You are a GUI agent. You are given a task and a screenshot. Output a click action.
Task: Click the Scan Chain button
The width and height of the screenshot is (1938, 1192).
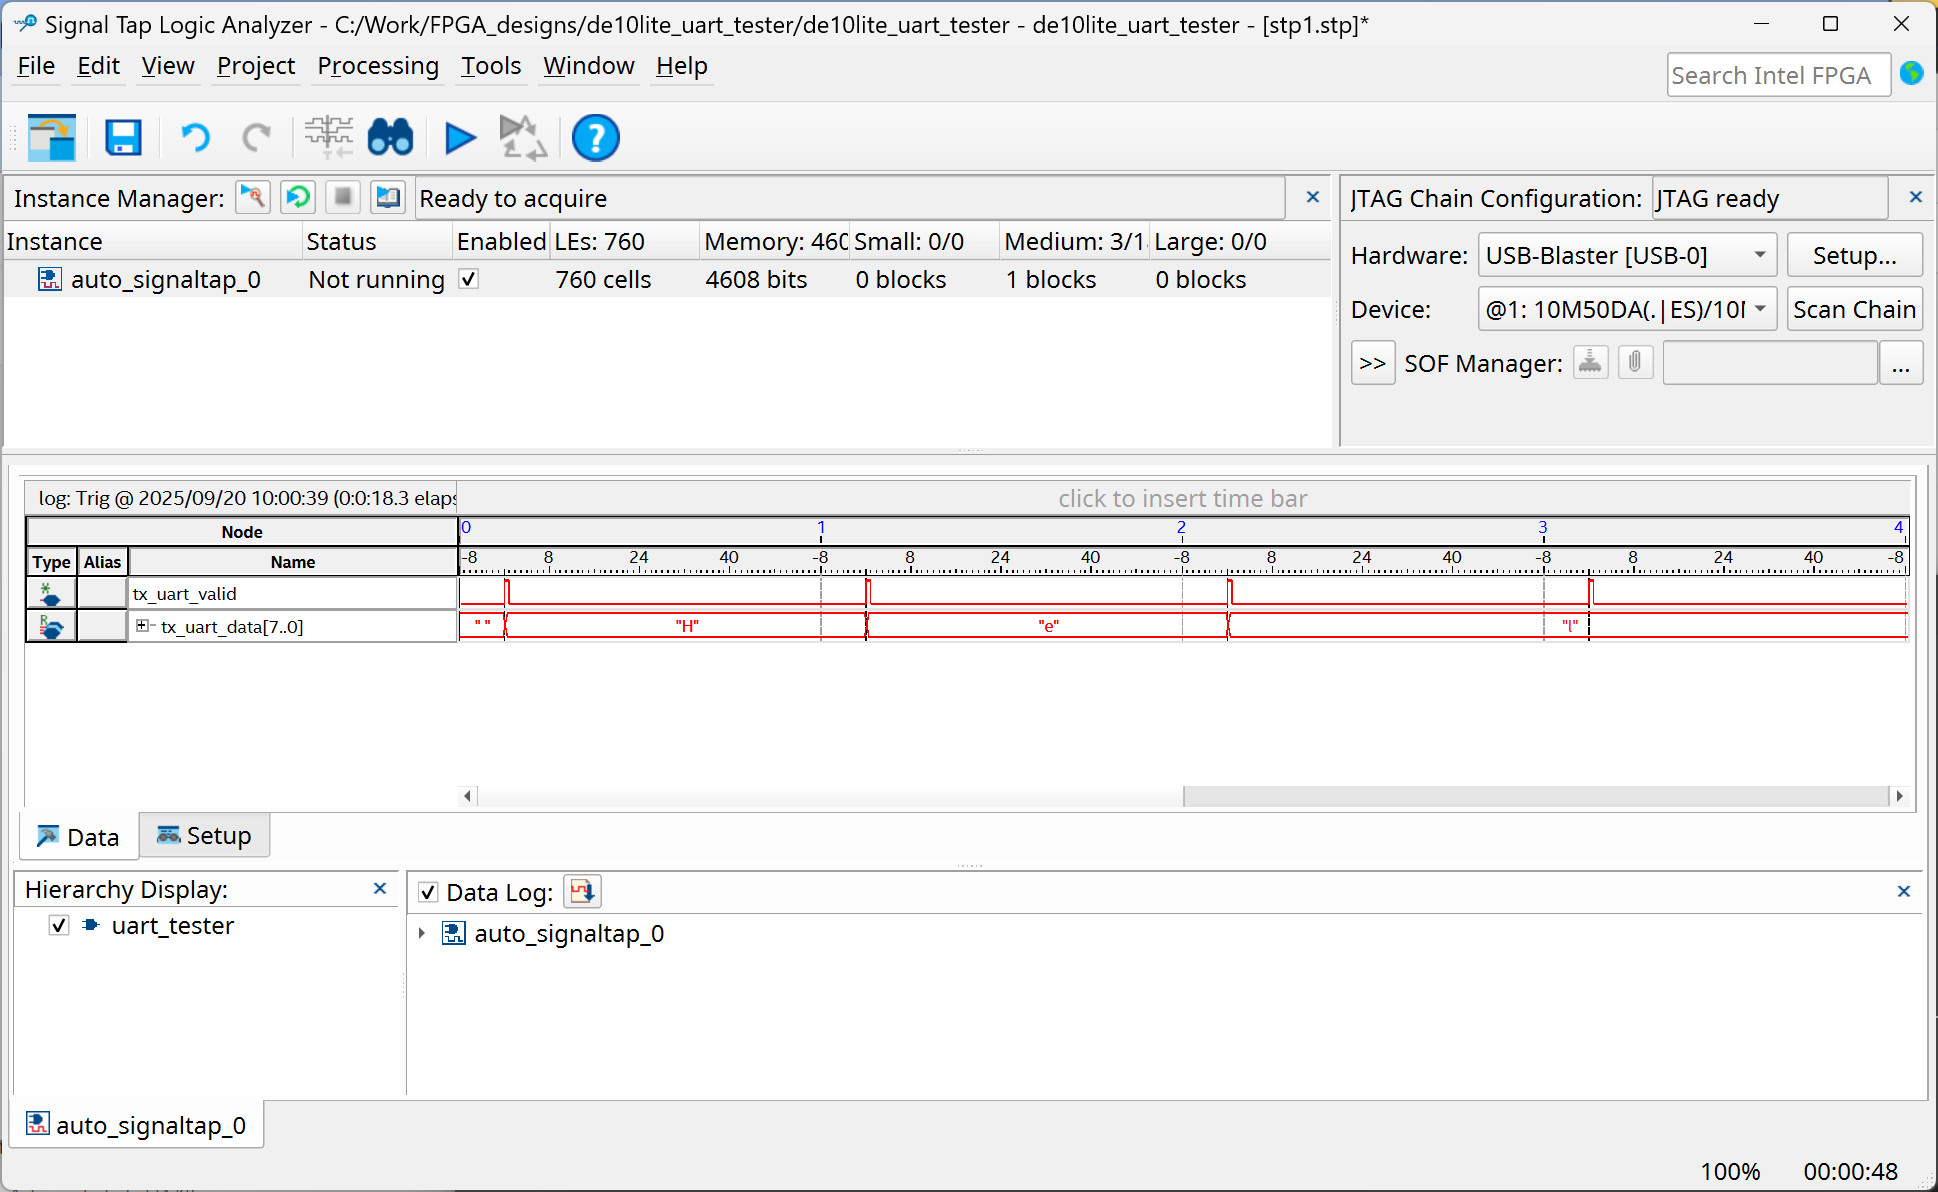pos(1853,309)
